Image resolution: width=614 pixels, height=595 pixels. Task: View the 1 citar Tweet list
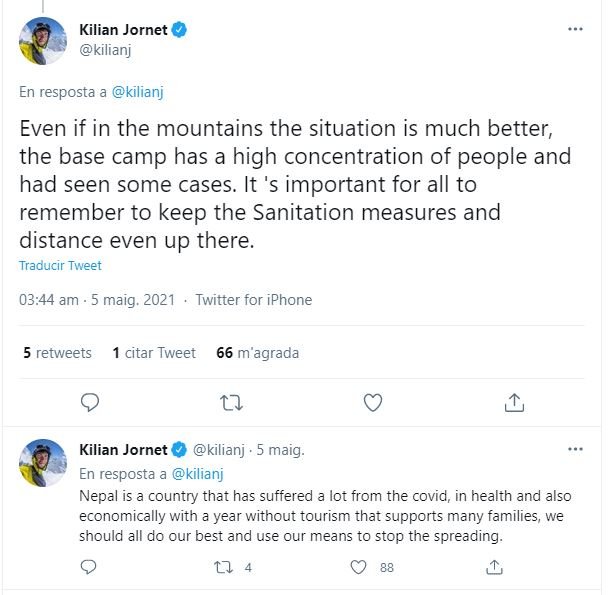(x=154, y=353)
